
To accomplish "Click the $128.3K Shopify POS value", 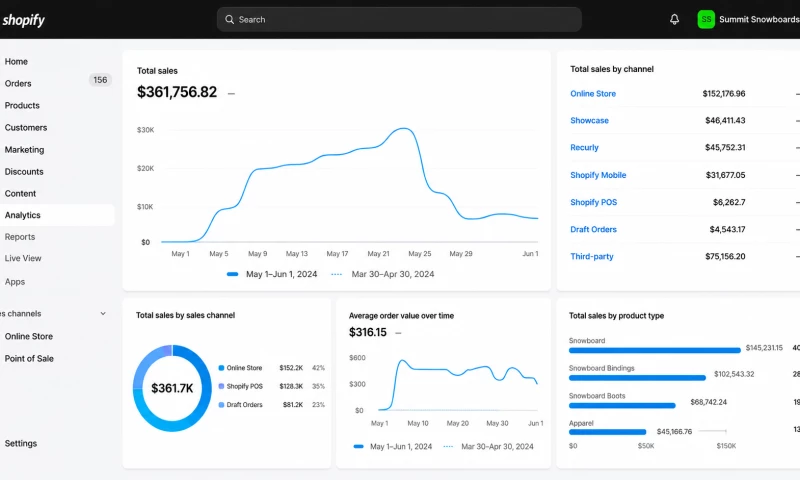I will pyautogui.click(x=291, y=386).
